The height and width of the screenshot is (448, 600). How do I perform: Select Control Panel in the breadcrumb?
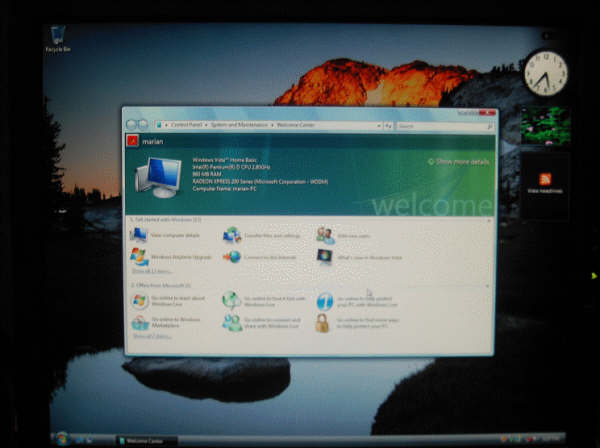[x=186, y=125]
